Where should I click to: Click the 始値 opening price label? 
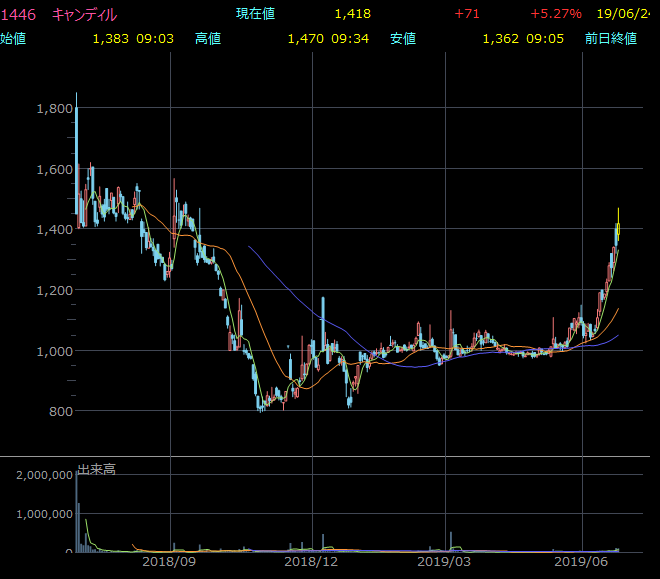(14, 39)
